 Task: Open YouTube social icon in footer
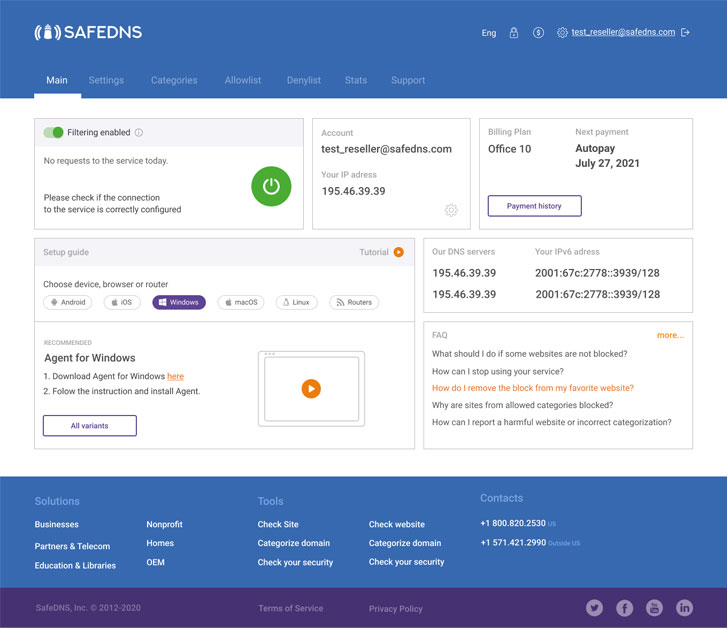pos(654,608)
